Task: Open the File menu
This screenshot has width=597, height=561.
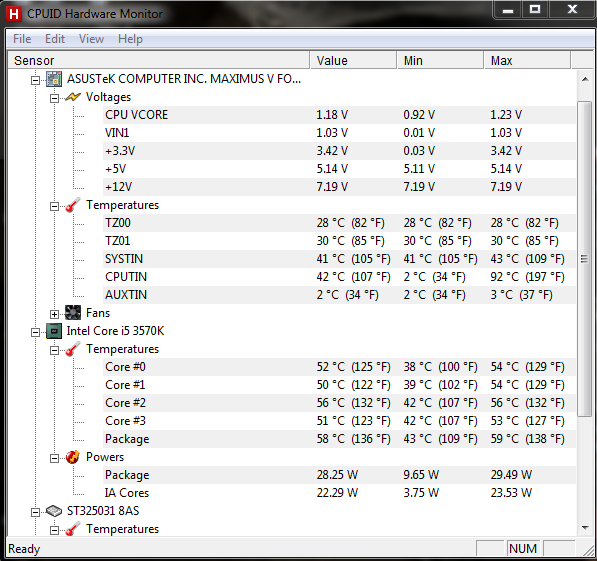Action: 22,39
